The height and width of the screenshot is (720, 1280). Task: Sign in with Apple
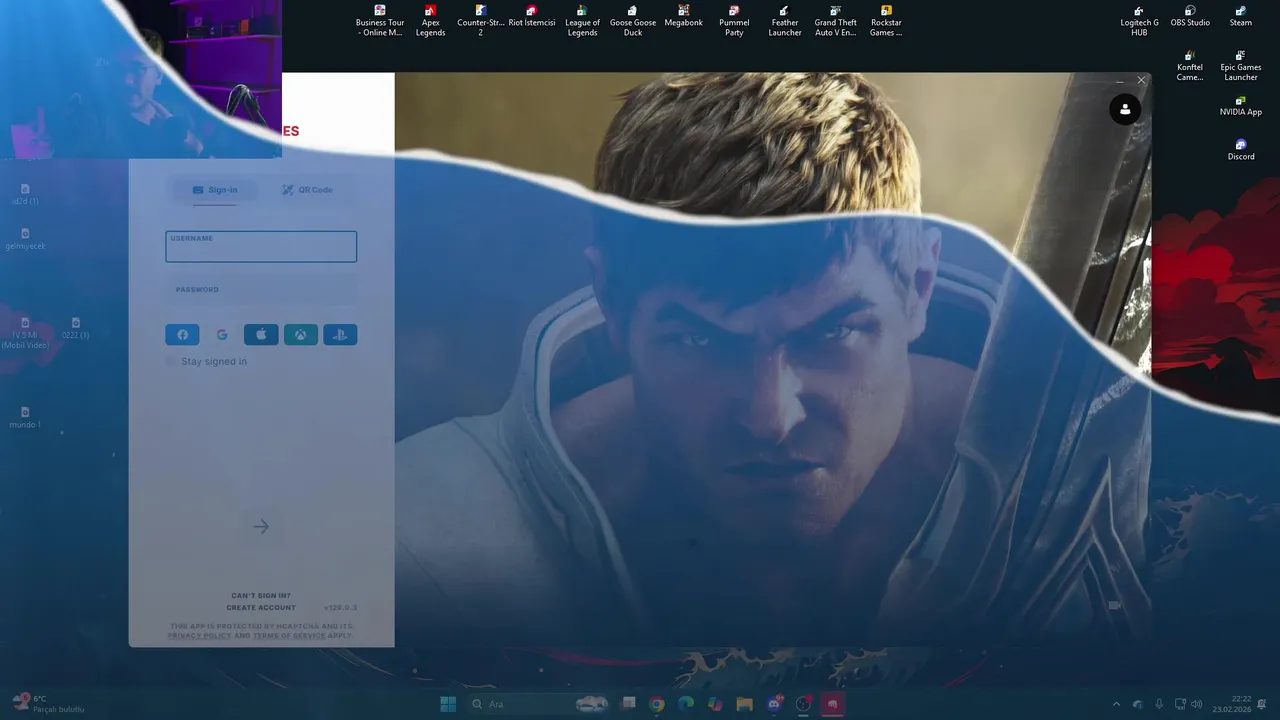click(261, 335)
